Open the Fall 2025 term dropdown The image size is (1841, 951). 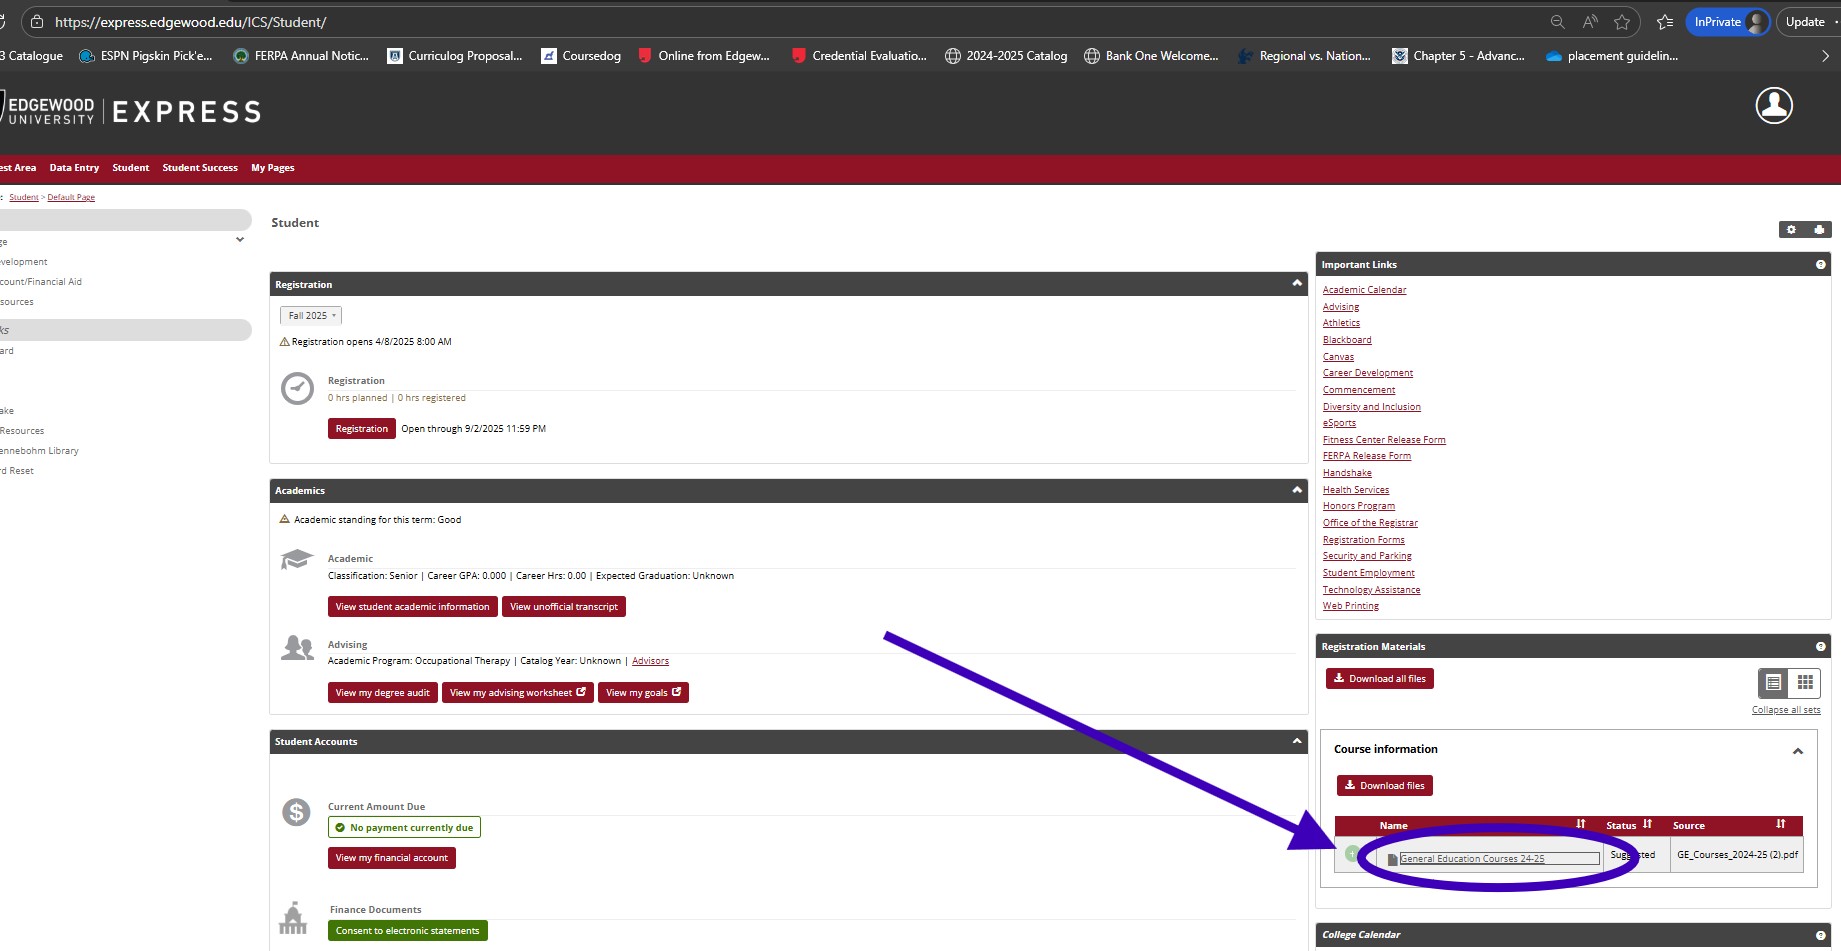(311, 316)
